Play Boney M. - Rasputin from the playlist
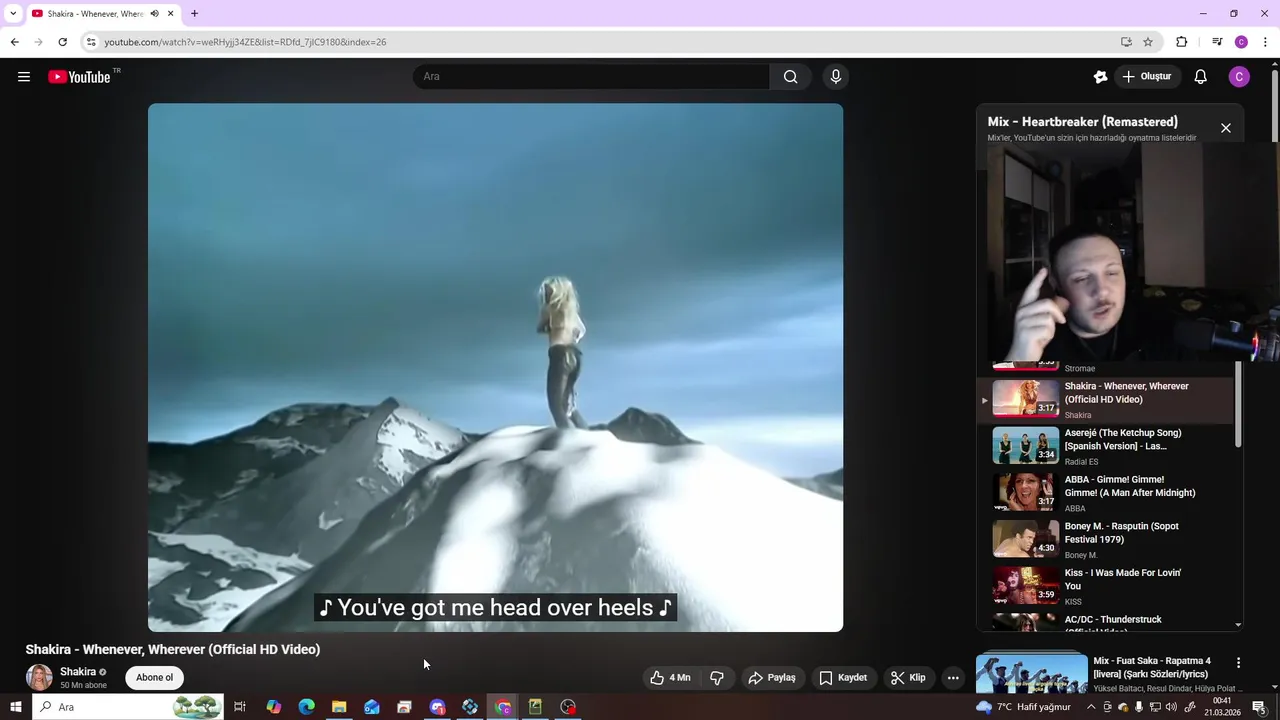The height and width of the screenshot is (720, 1280). (x=1107, y=540)
